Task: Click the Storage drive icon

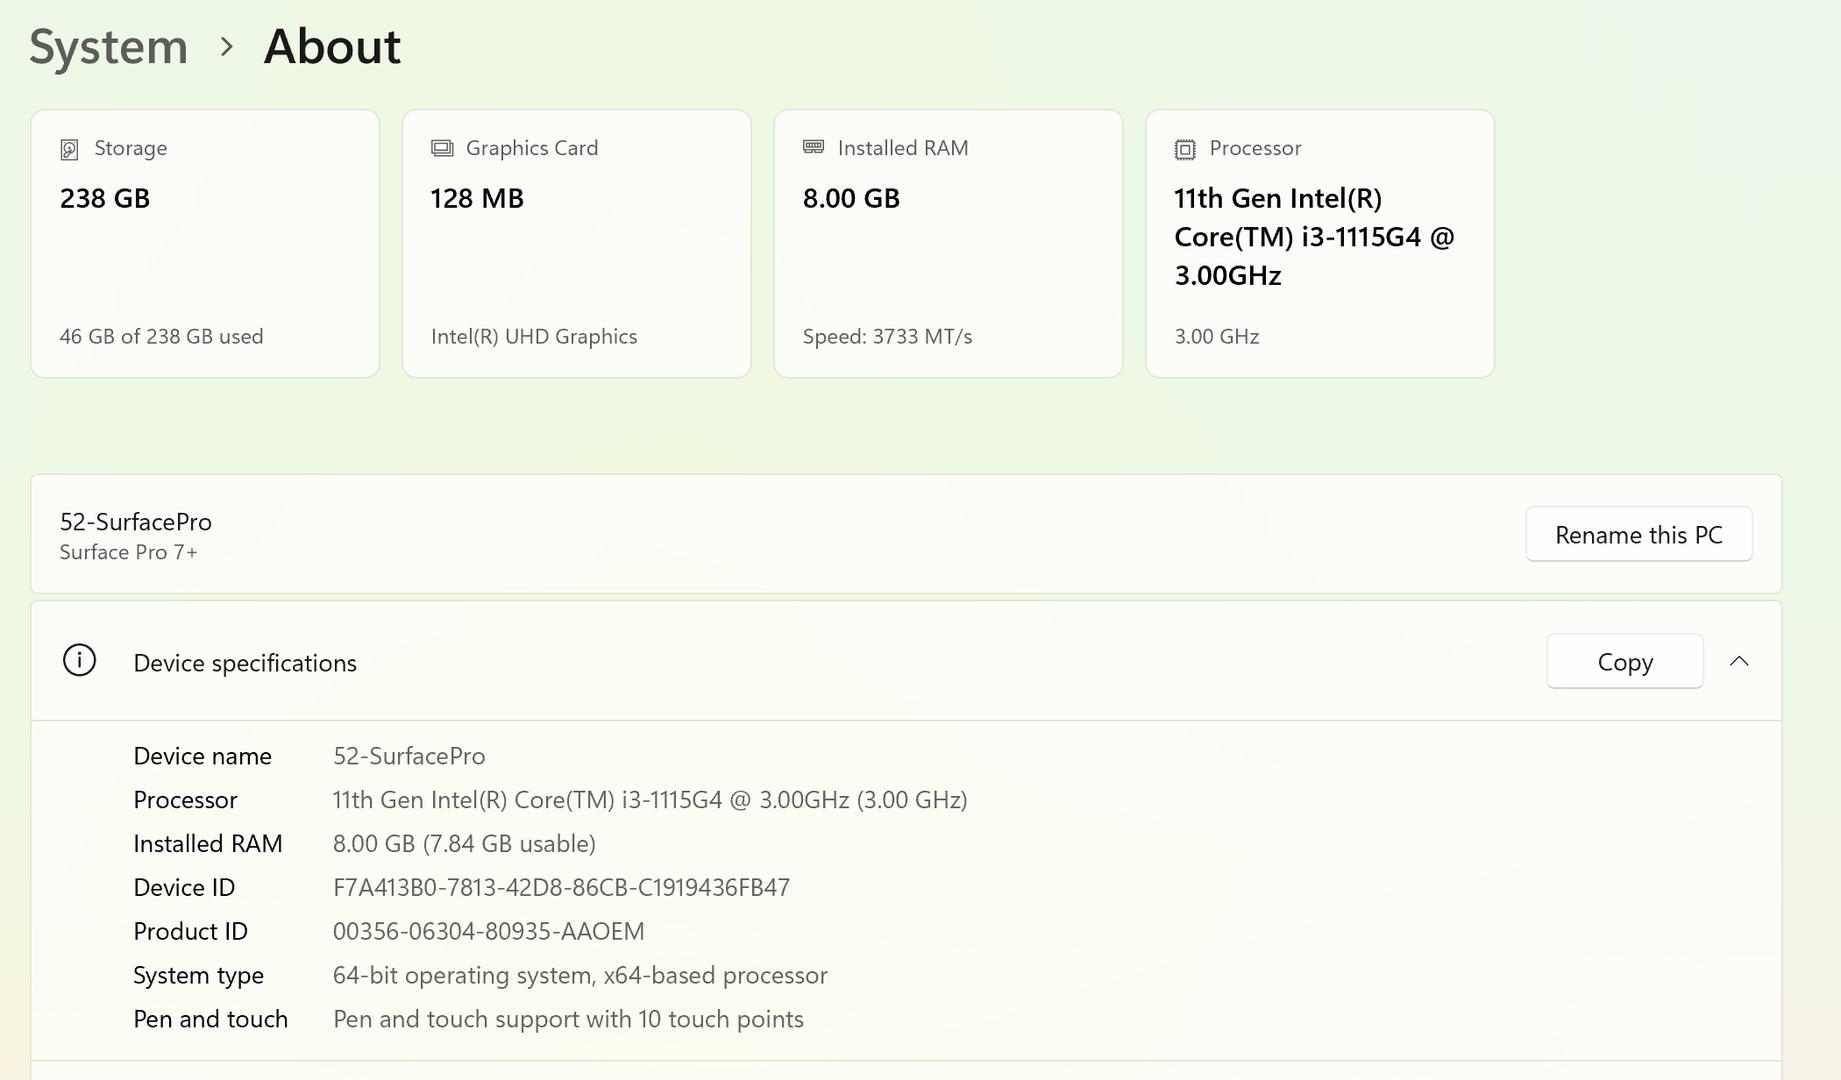Action: coord(69,149)
